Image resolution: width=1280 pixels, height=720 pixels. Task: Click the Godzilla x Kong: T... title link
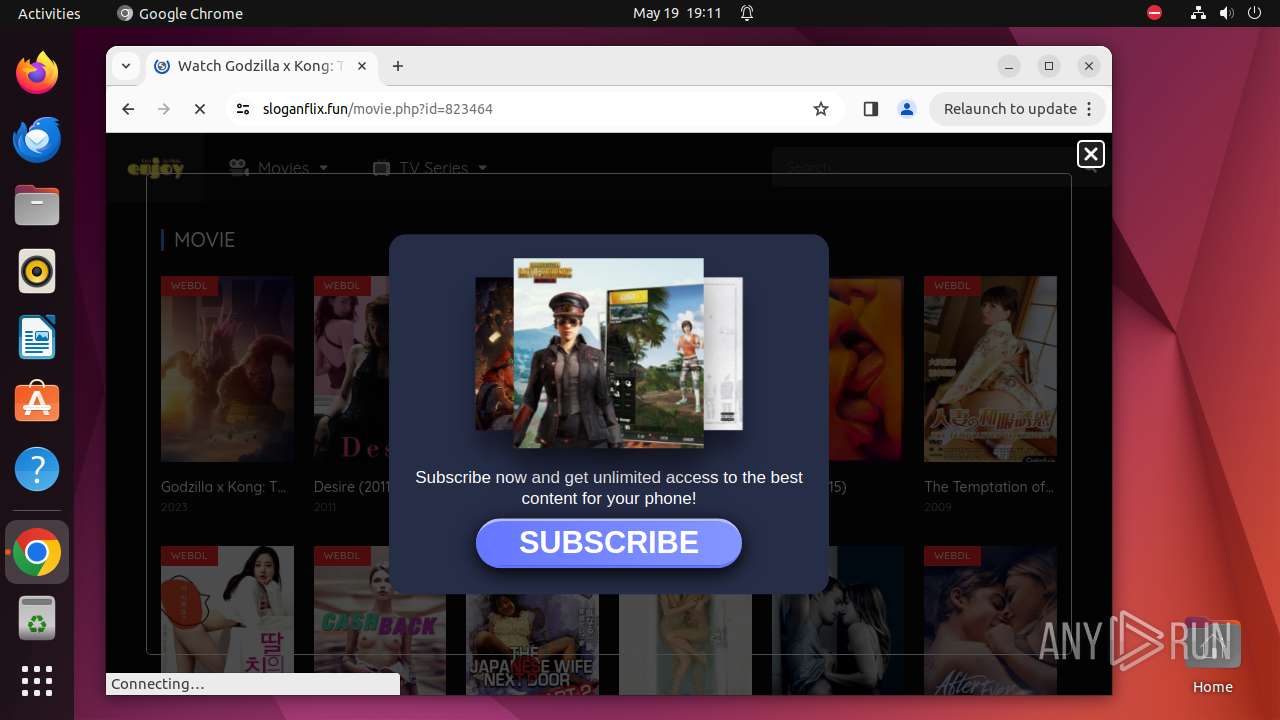coord(224,487)
